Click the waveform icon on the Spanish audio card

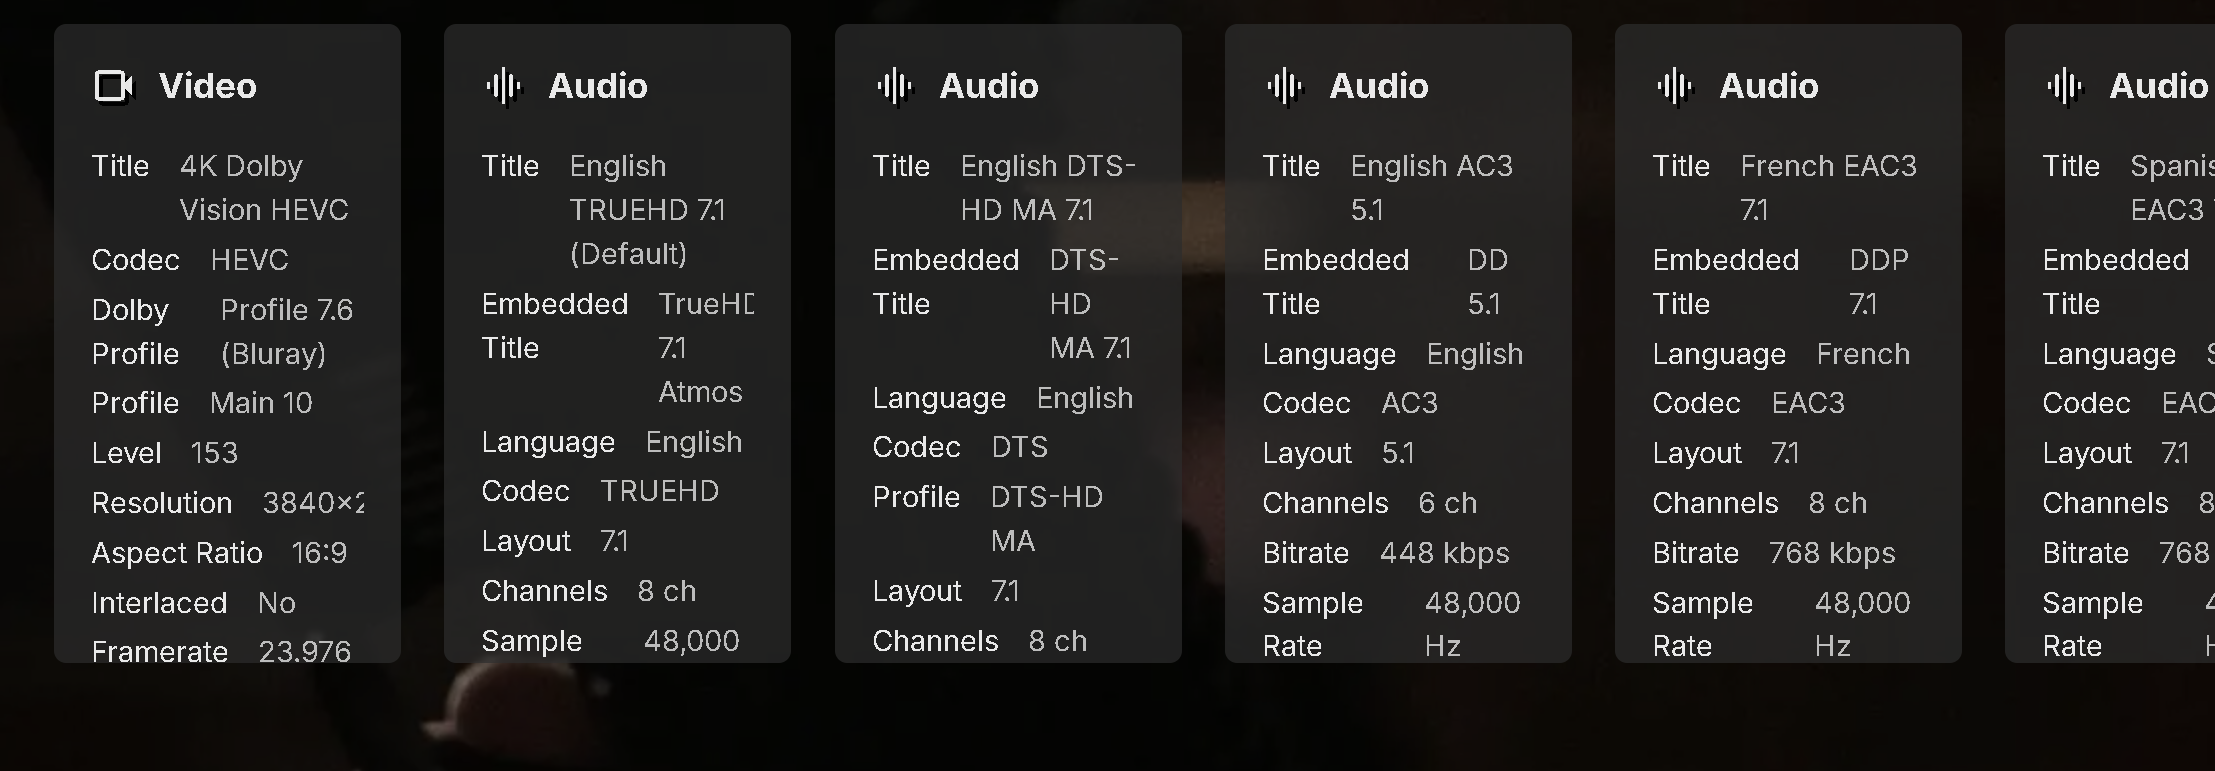[x=2064, y=87]
